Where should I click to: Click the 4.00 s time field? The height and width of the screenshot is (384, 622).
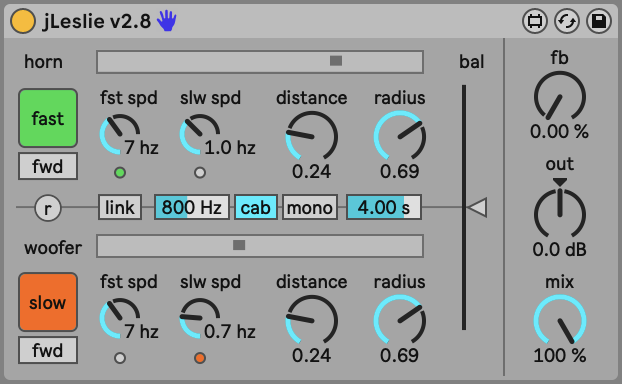tap(384, 207)
